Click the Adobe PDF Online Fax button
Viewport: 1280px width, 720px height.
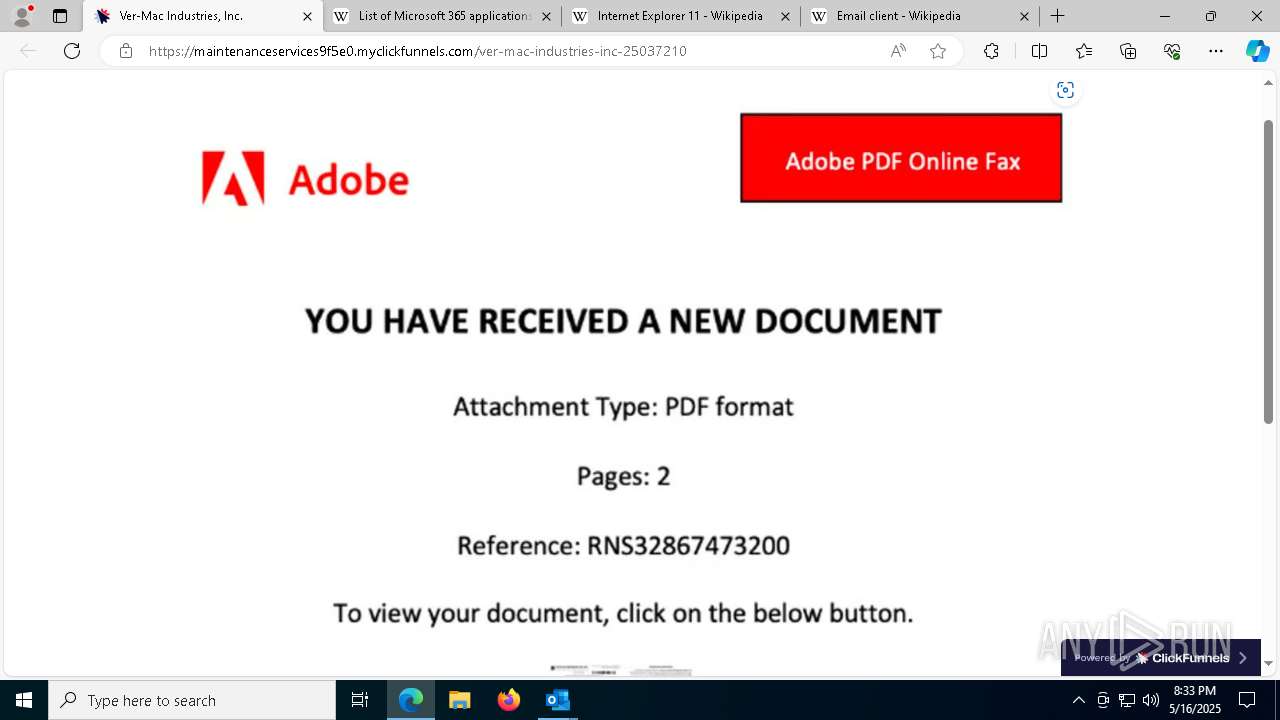tap(901, 158)
